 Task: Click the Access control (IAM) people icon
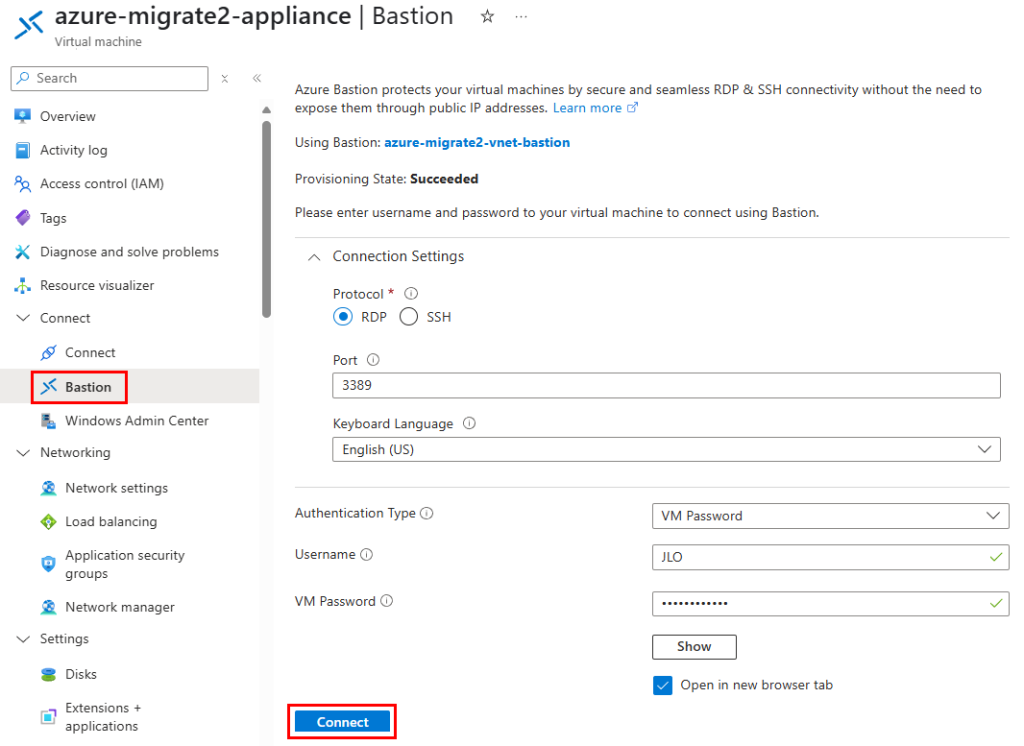tap(22, 184)
